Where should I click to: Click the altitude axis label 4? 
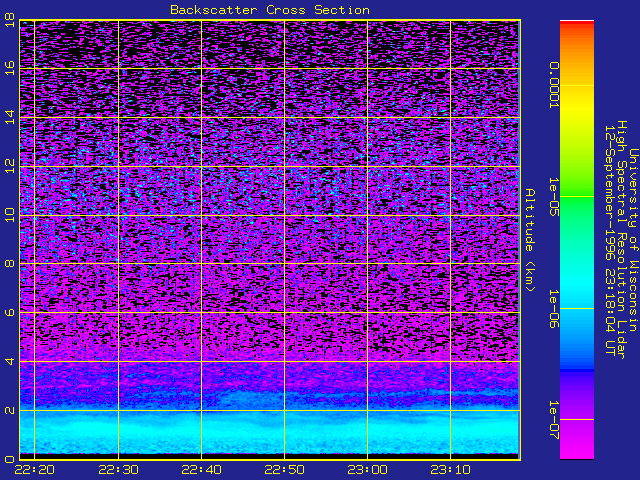(10, 361)
